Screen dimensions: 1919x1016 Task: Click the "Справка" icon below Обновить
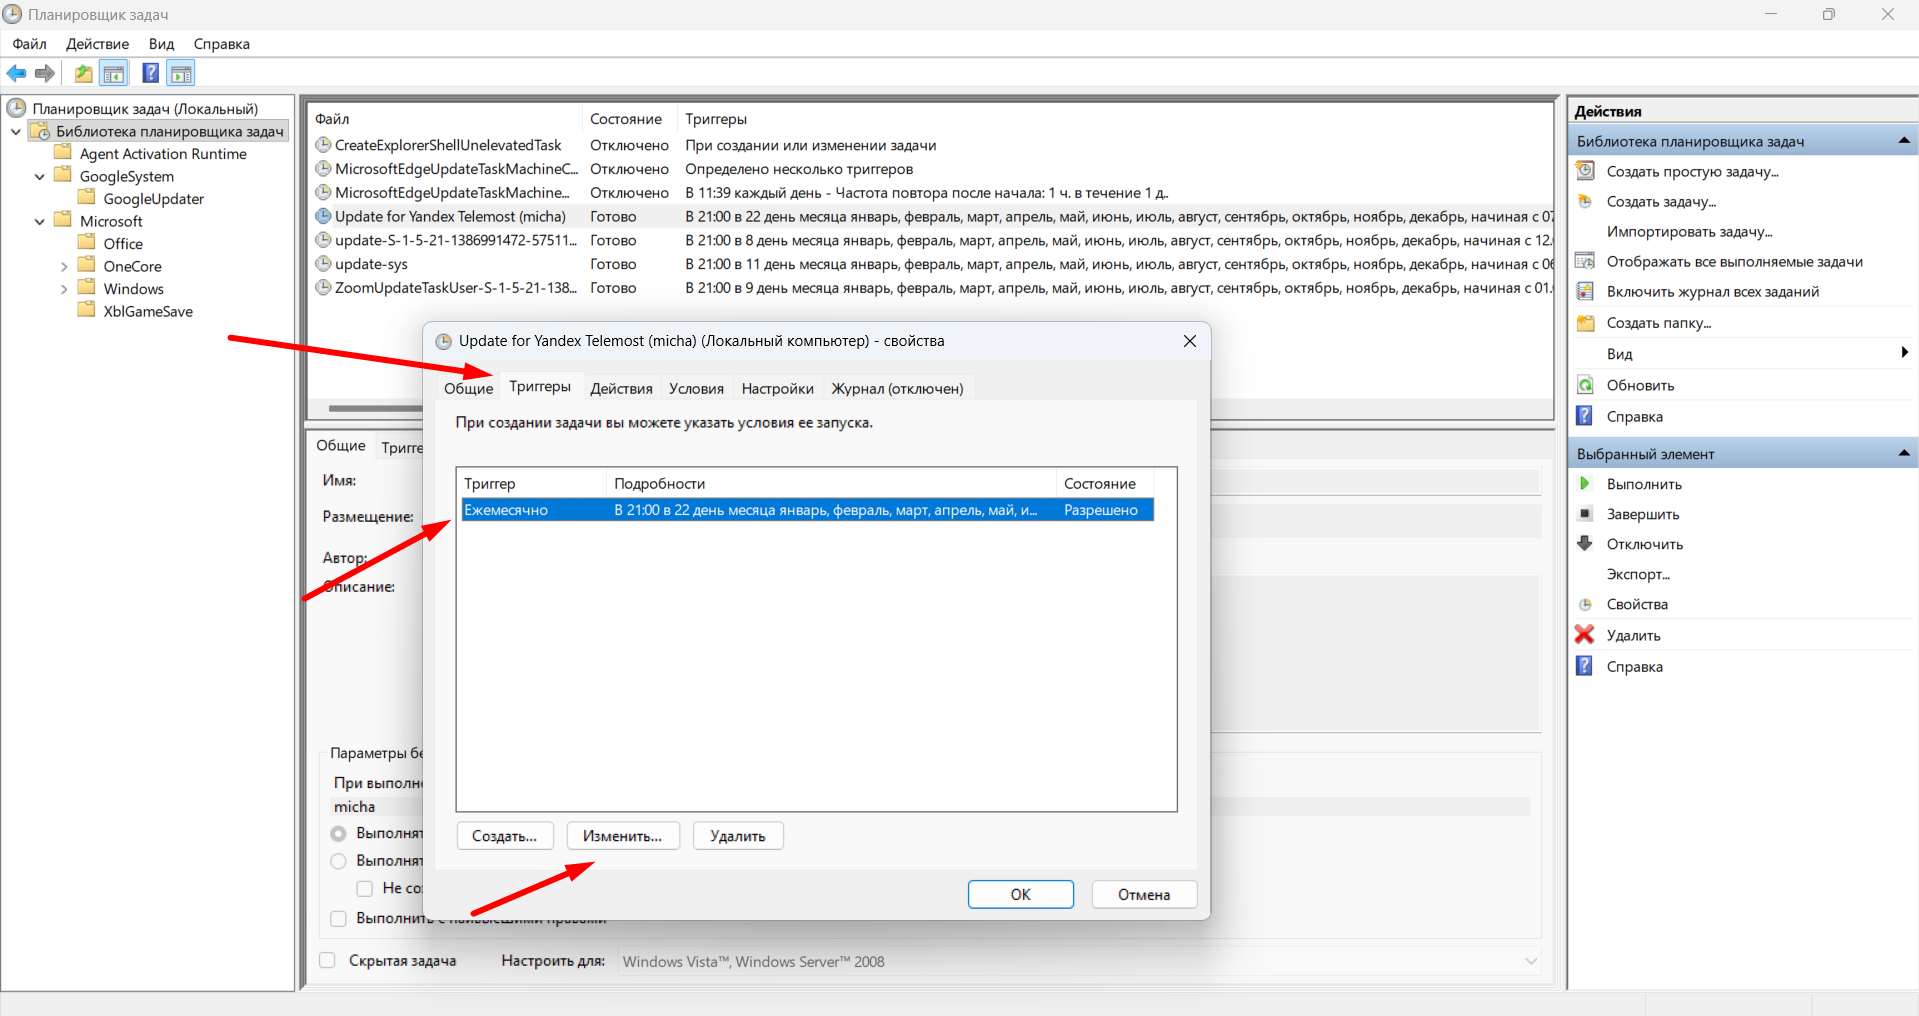[x=1585, y=416]
